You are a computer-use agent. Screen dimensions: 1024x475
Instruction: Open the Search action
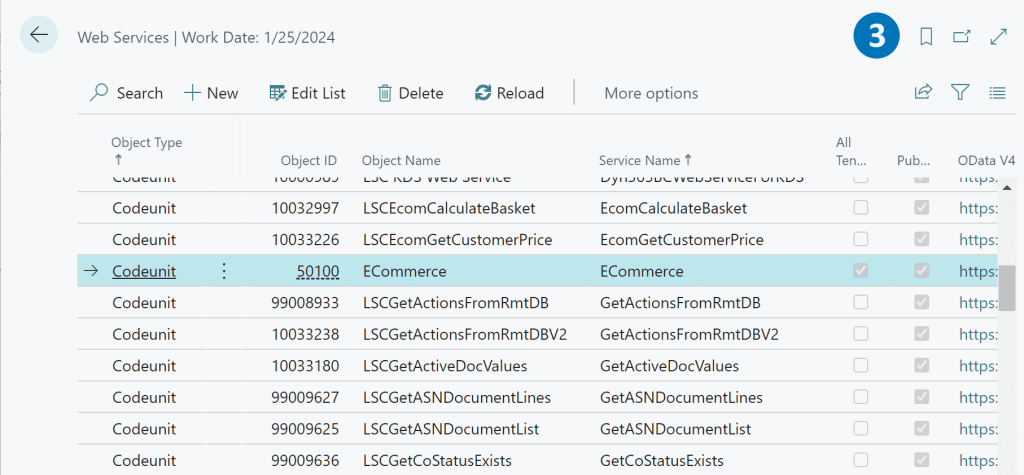point(126,93)
